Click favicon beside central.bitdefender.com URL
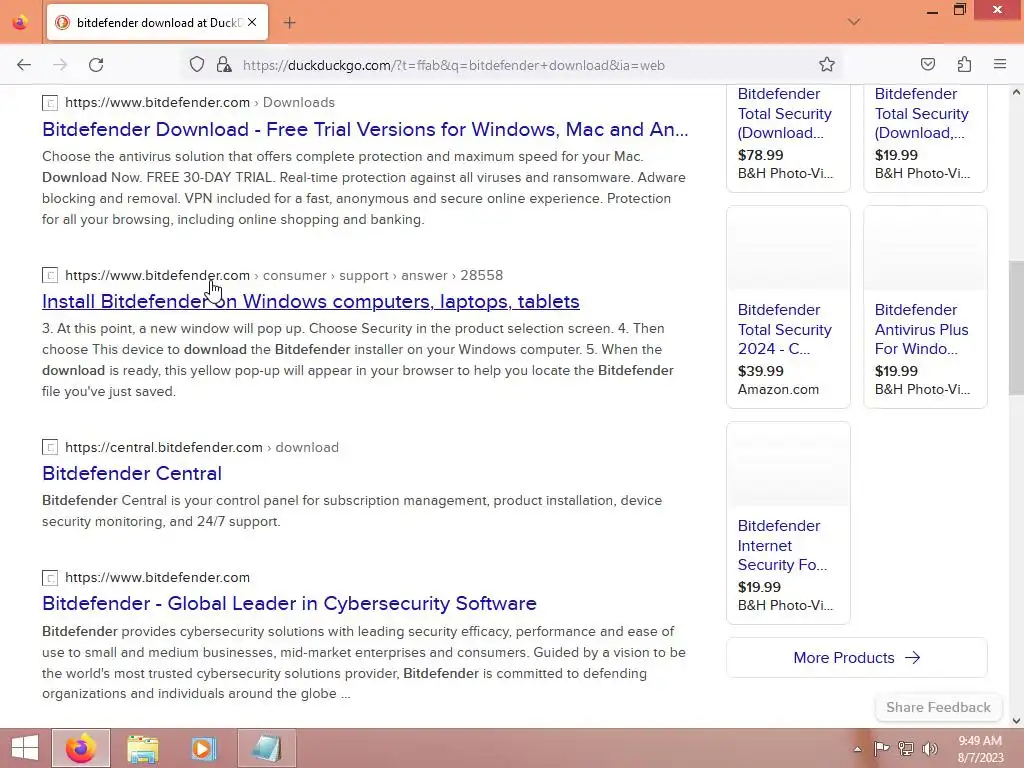This screenshot has width=1024, height=768. 50,447
